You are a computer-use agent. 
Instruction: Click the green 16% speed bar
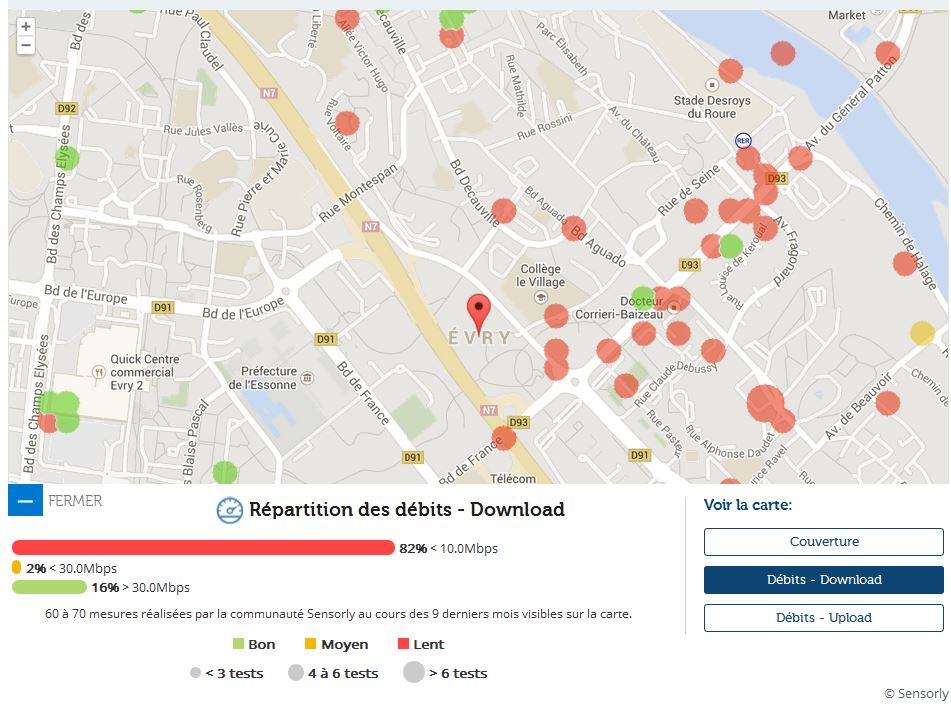[48, 587]
